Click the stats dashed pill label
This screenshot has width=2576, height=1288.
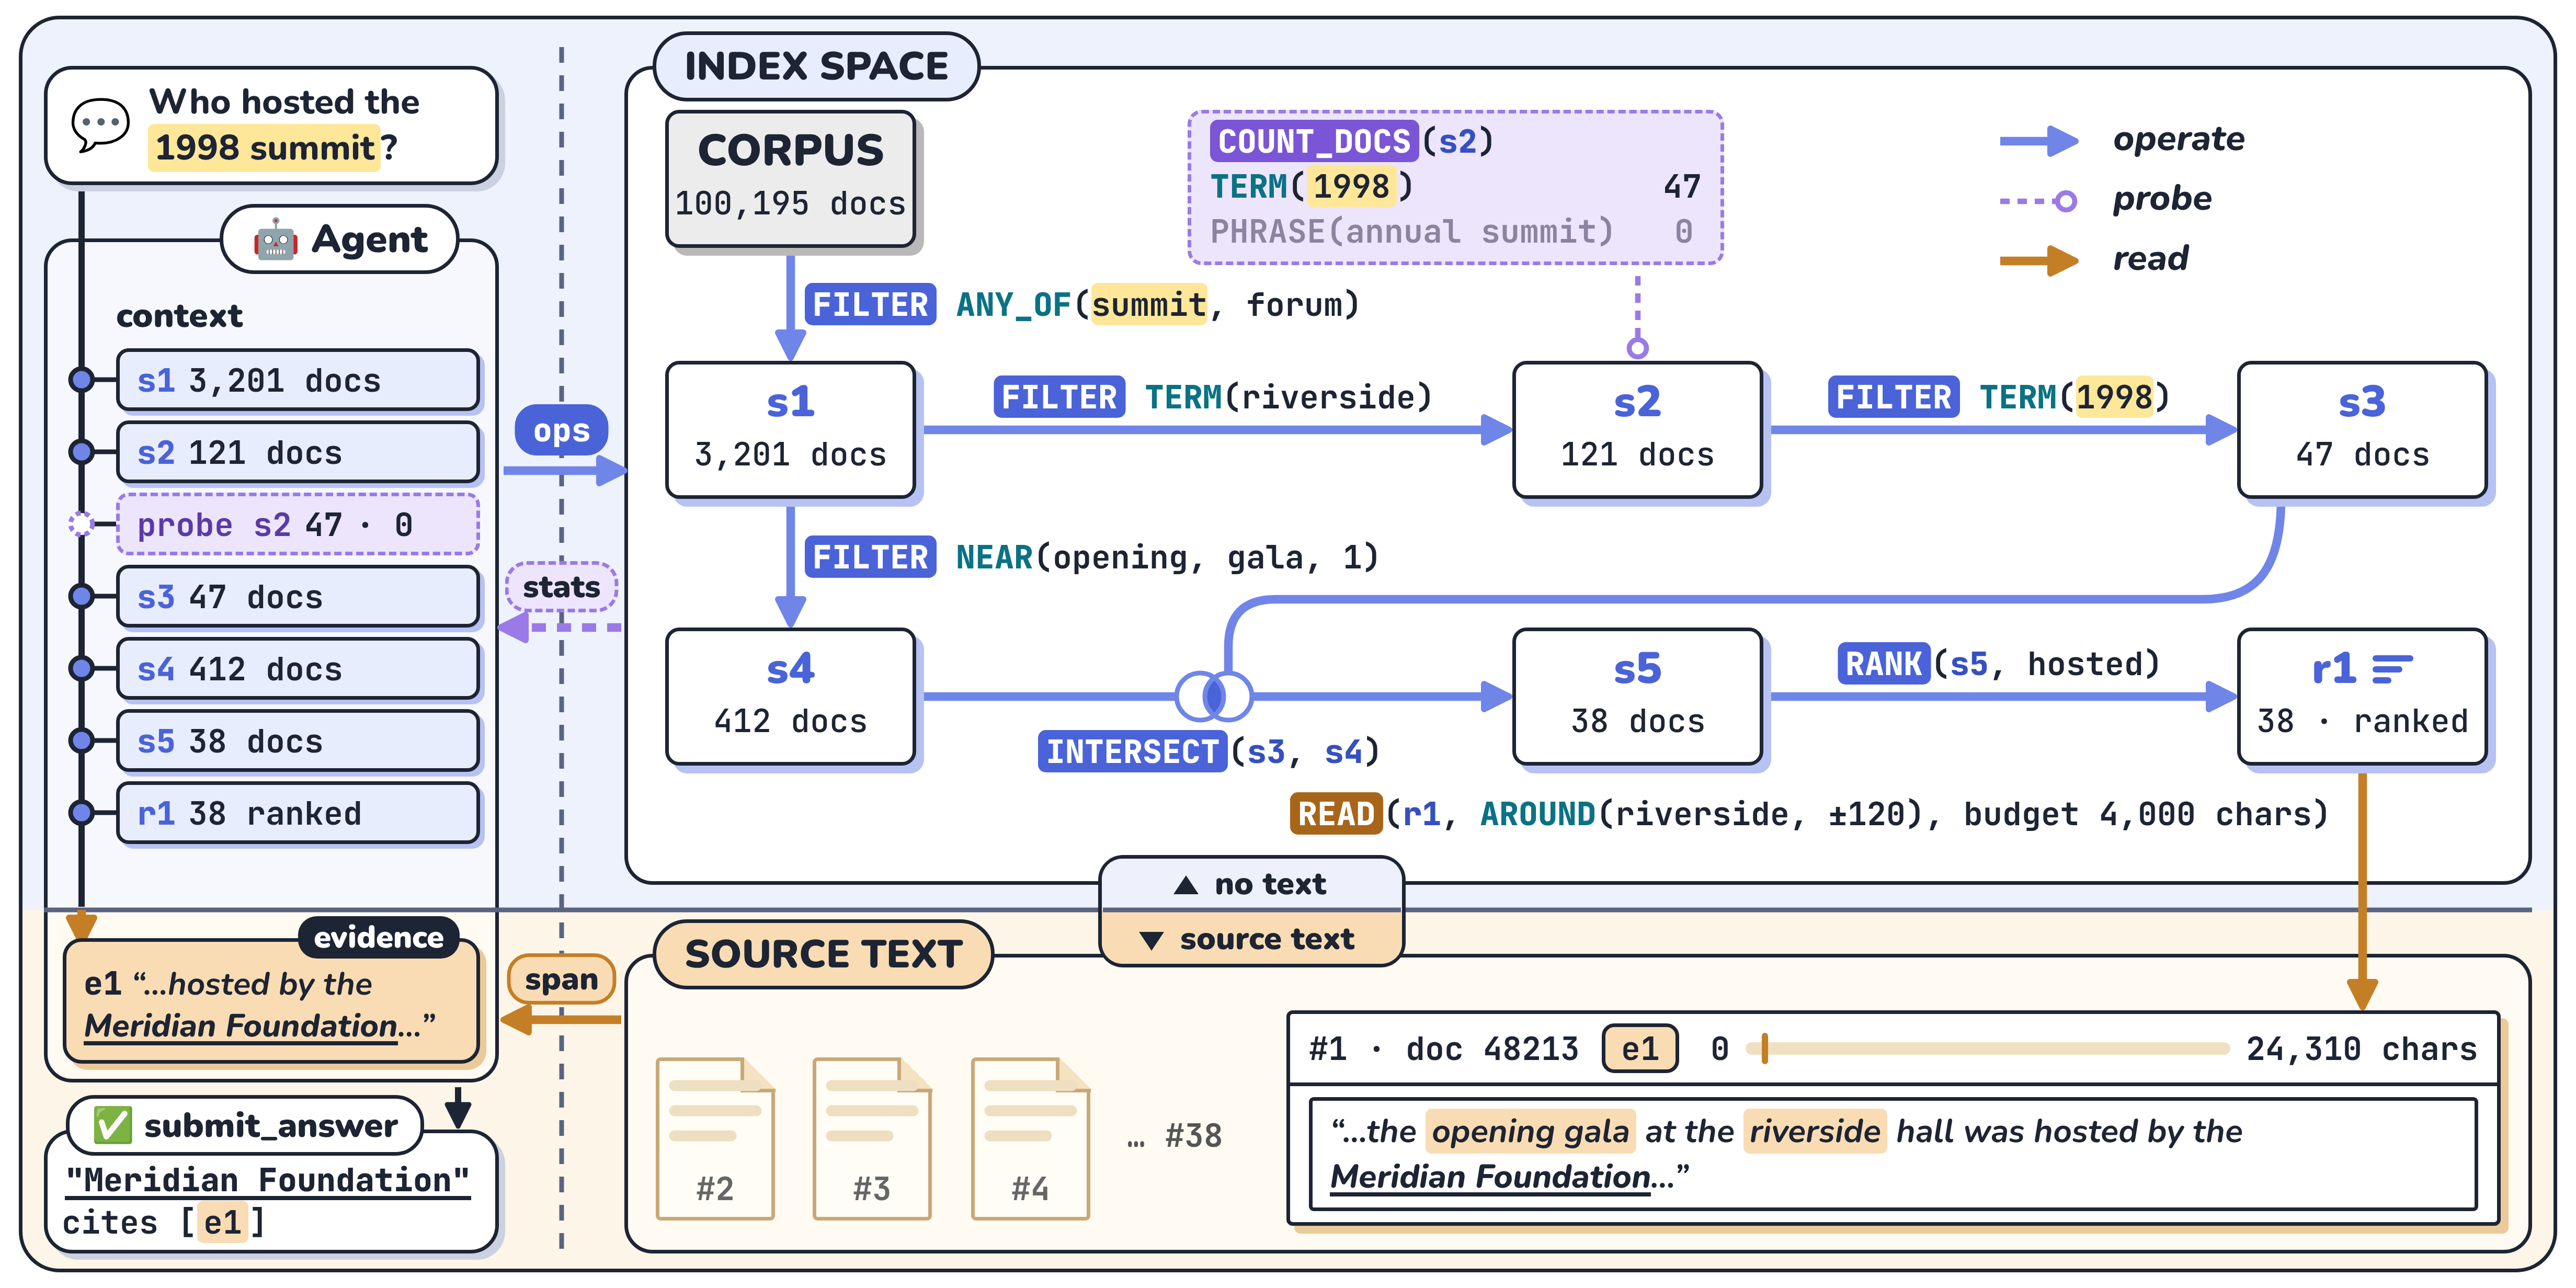(x=561, y=587)
